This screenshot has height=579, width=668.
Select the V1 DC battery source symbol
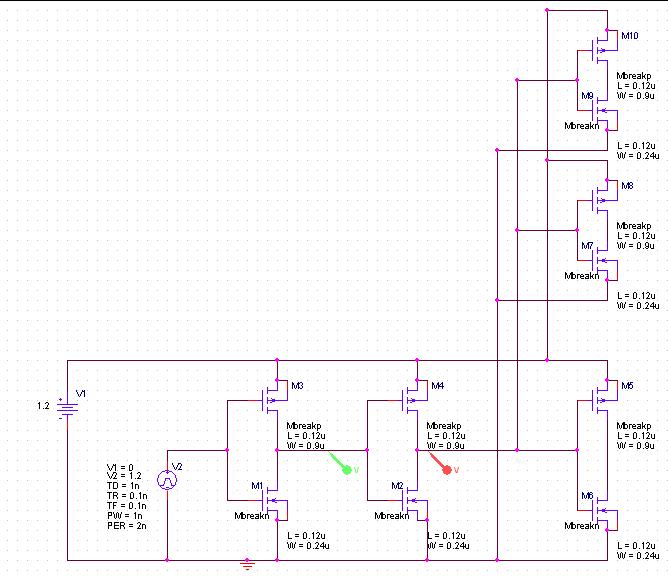pyautogui.click(x=67, y=406)
